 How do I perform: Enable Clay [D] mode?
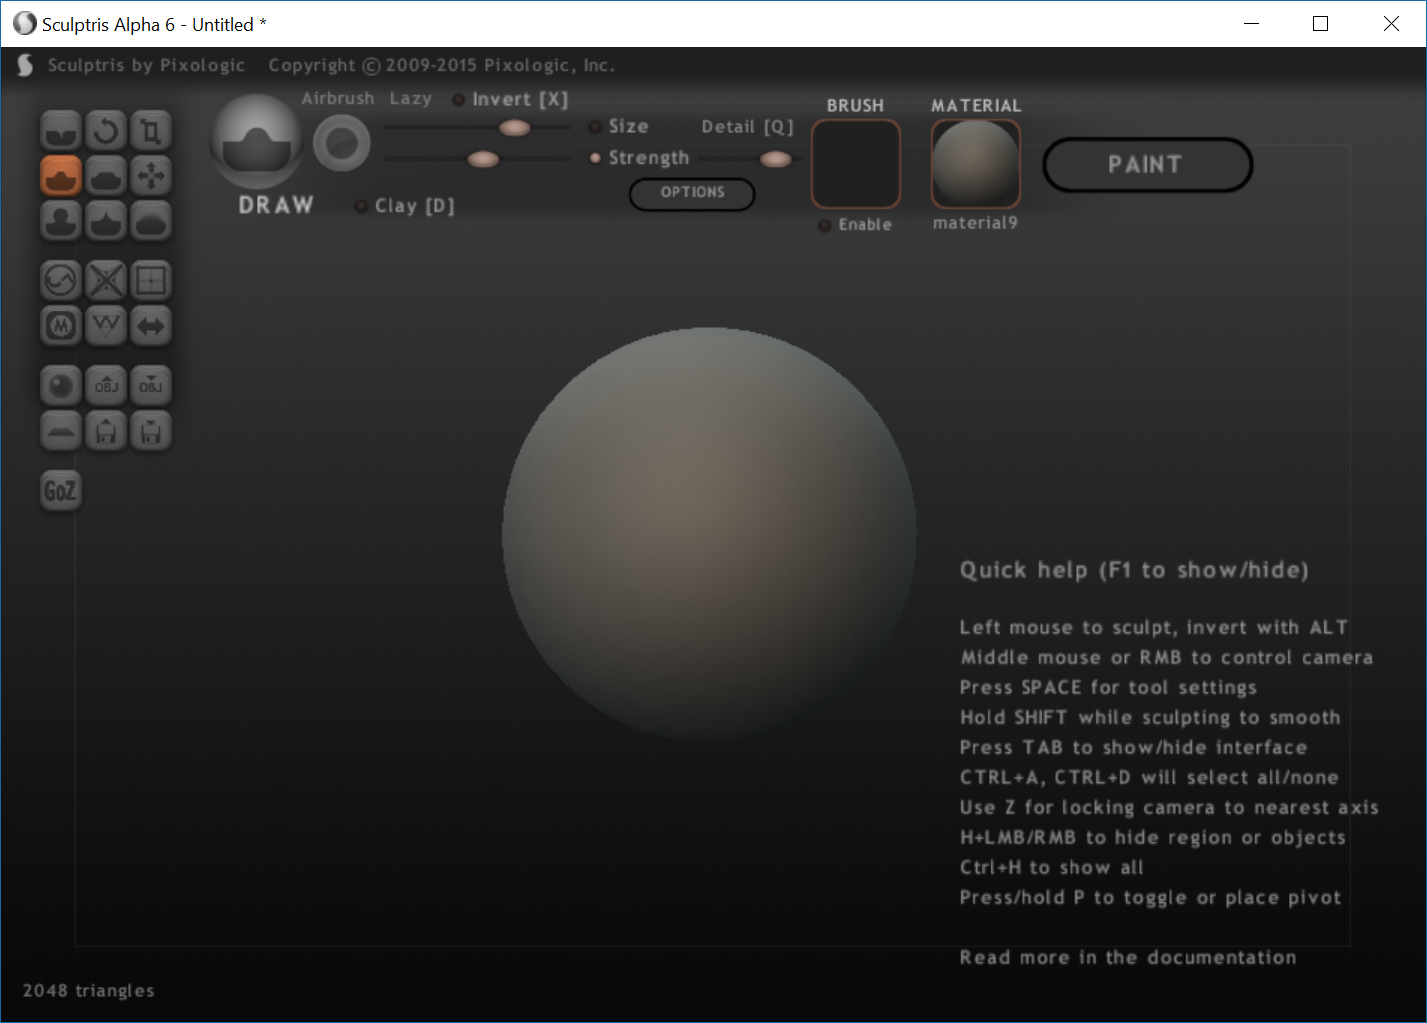[405, 206]
